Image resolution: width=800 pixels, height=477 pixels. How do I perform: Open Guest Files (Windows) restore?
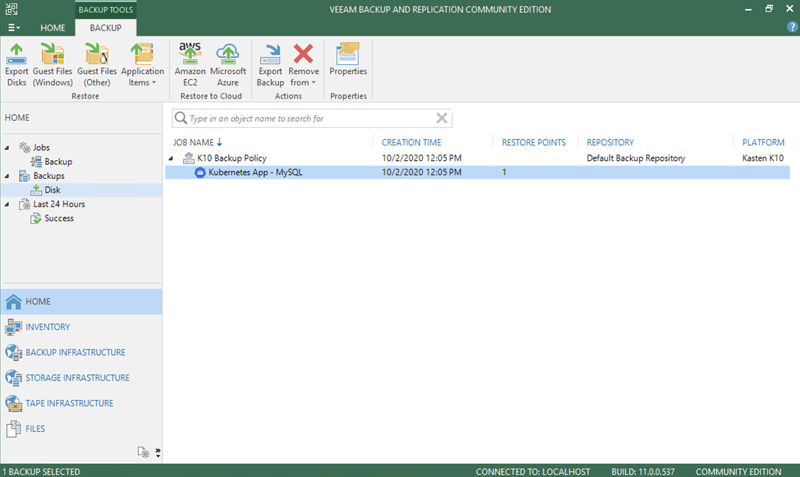point(53,65)
